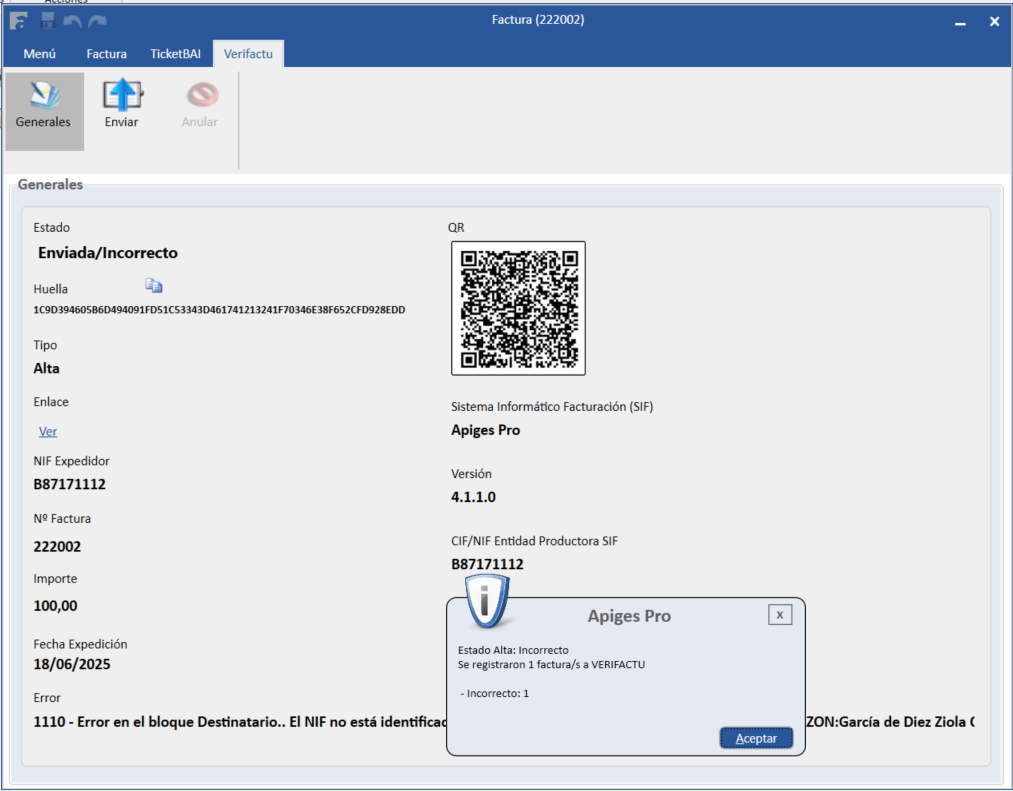1013x791 pixels.
Task: Close the Apiges Pro dialog with its x button
Action: point(780,615)
